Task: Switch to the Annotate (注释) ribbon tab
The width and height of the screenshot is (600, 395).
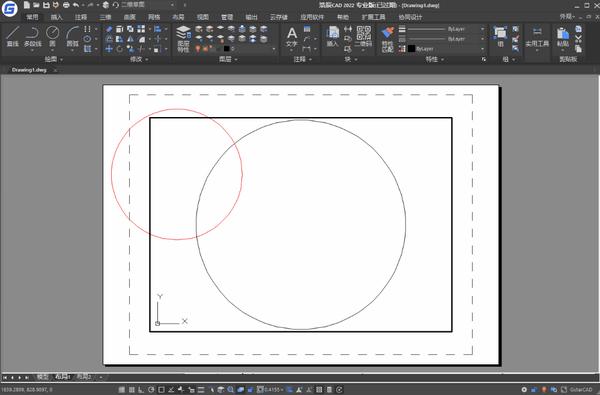Action: coord(81,17)
